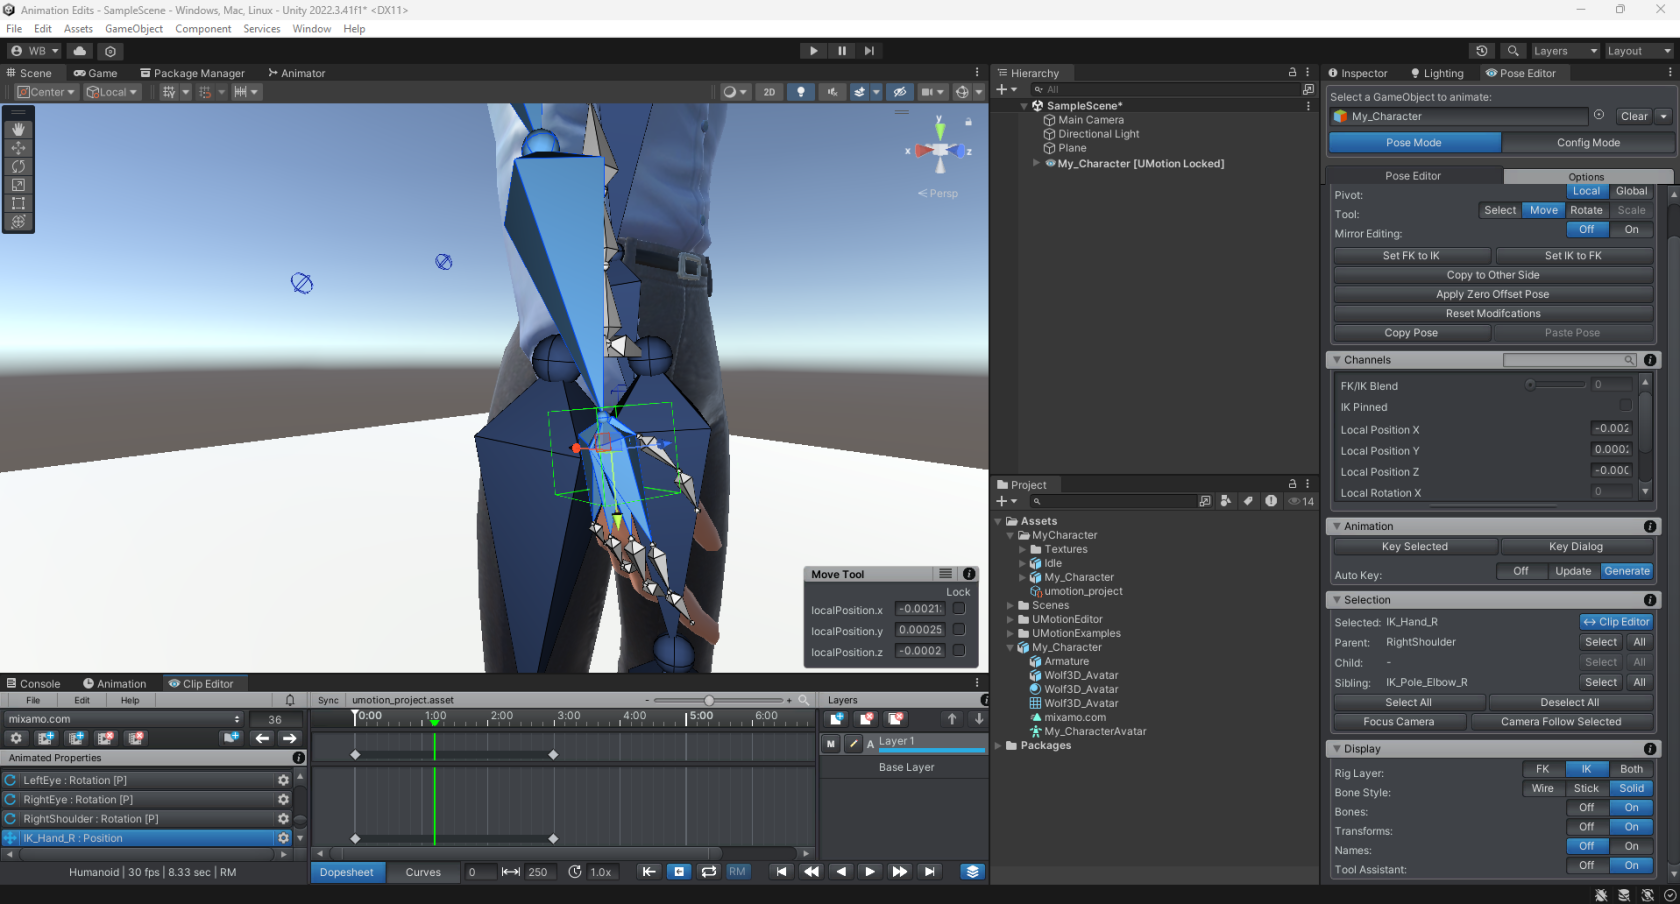Image resolution: width=1680 pixels, height=904 pixels.
Task: Add a new animation layer icon
Action: 837,719
